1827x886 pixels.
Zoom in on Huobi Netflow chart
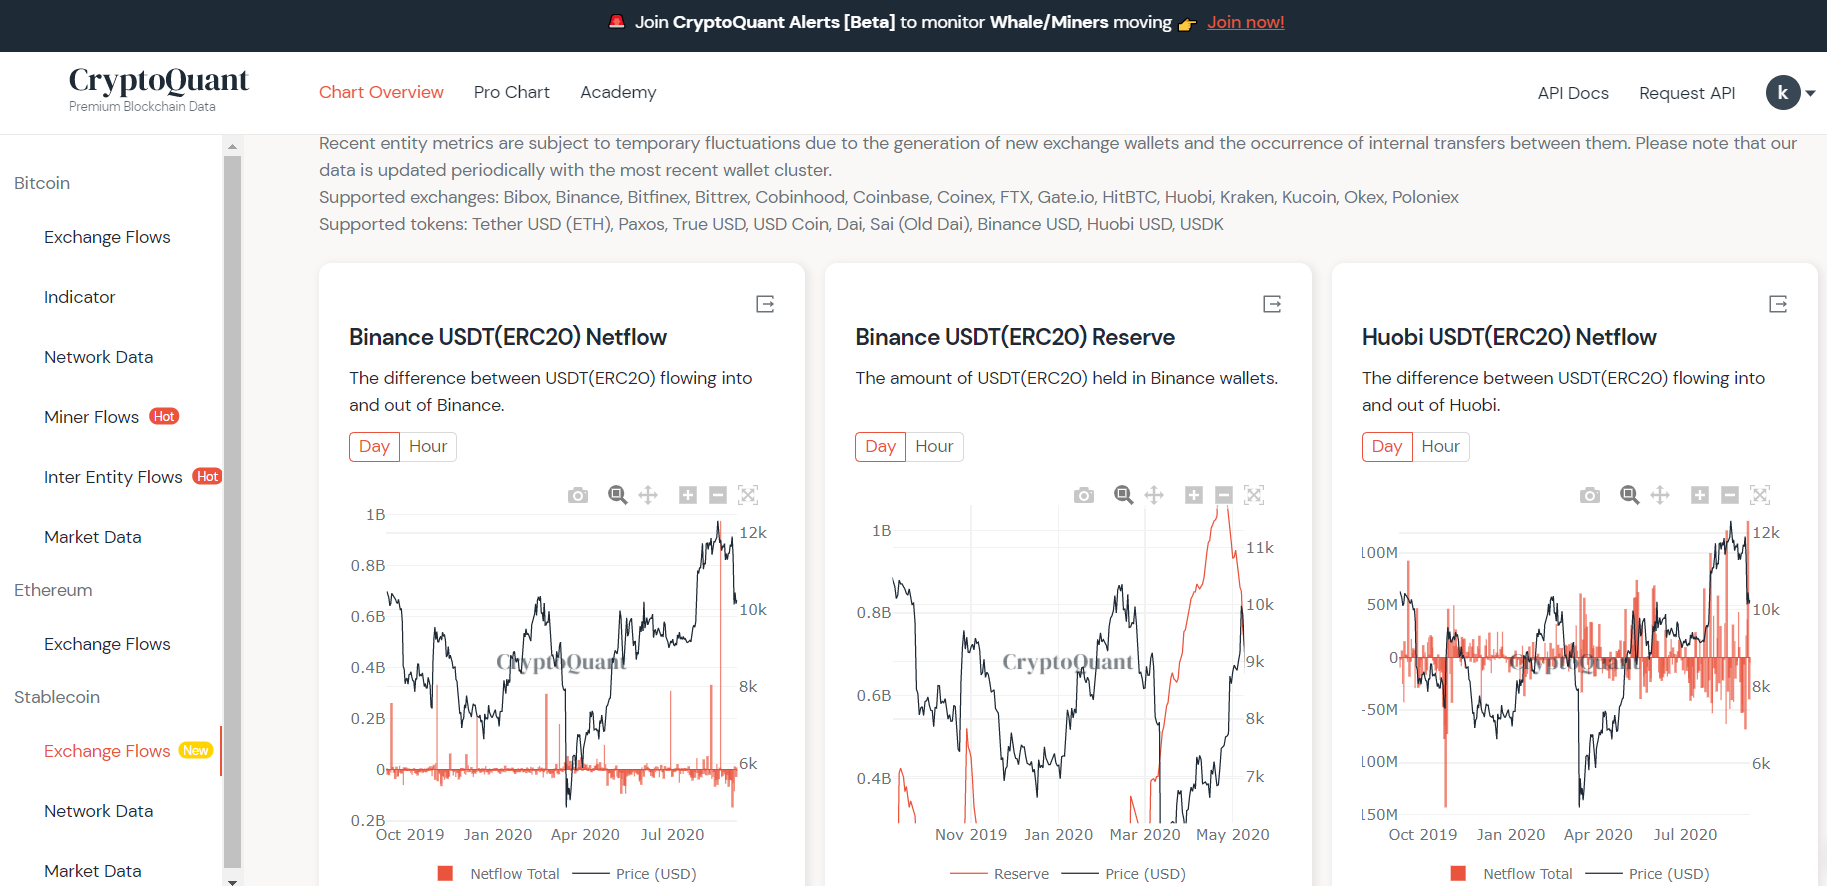coord(1700,495)
